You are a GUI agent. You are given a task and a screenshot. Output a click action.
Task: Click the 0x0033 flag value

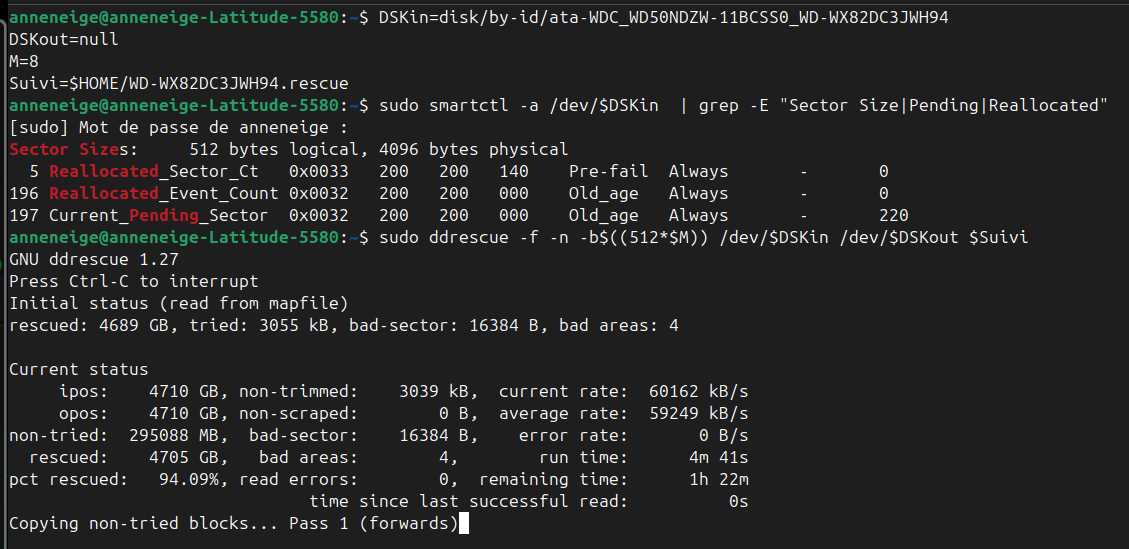pyautogui.click(x=319, y=171)
